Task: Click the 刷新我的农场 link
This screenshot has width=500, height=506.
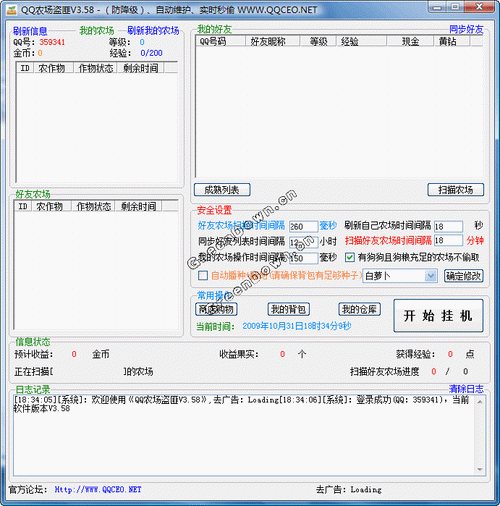Action: [153, 31]
